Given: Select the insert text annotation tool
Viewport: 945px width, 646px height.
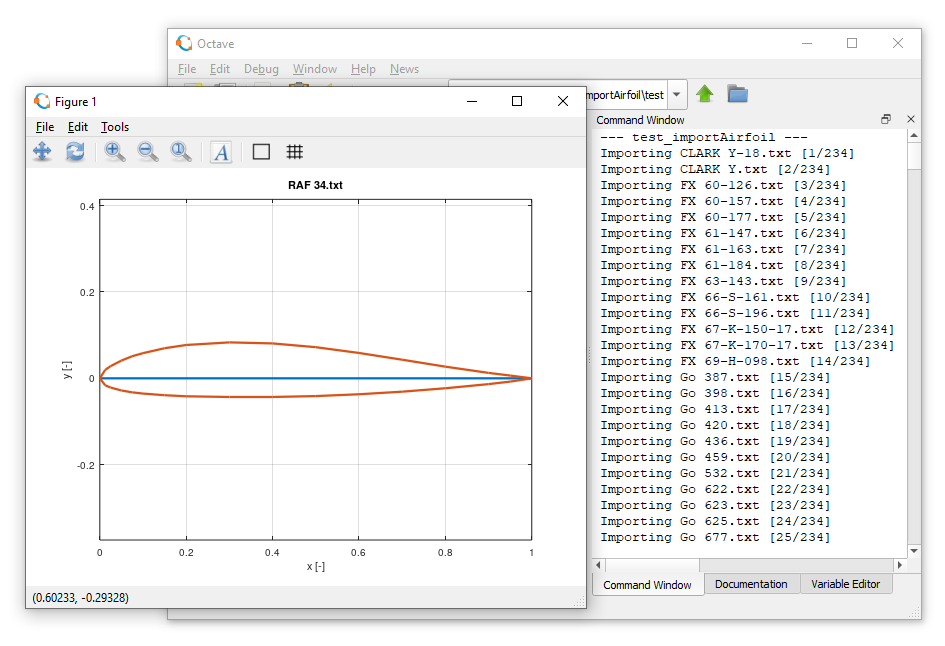Looking at the screenshot, I should coord(221,152).
